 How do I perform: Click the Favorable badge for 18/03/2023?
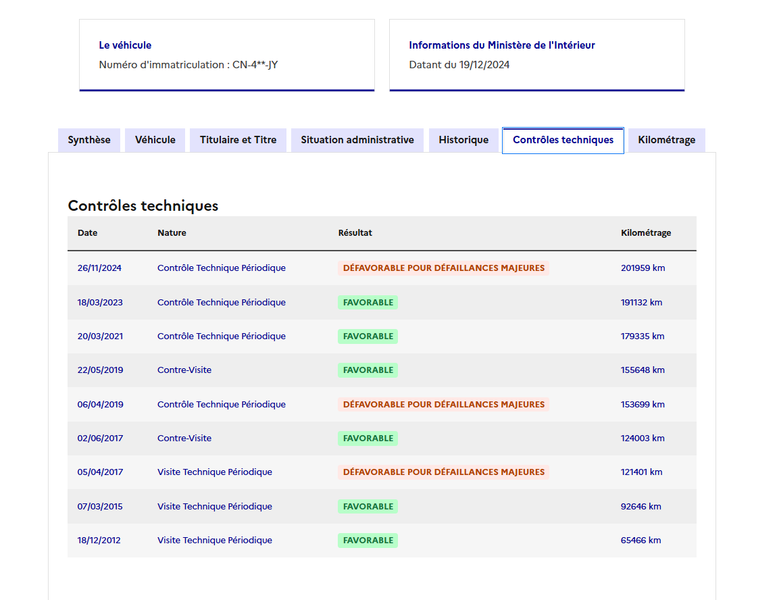[368, 302]
